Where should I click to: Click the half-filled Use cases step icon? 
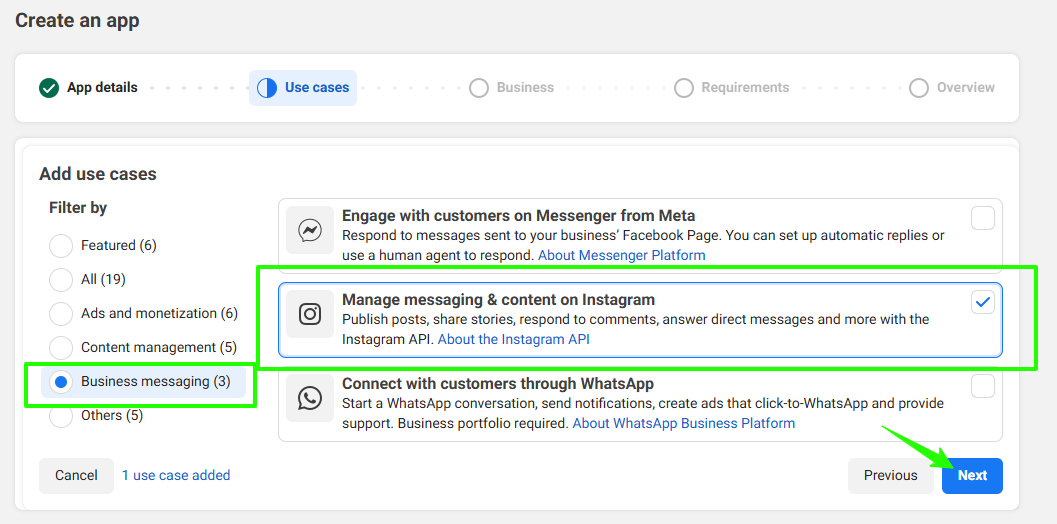tap(267, 88)
